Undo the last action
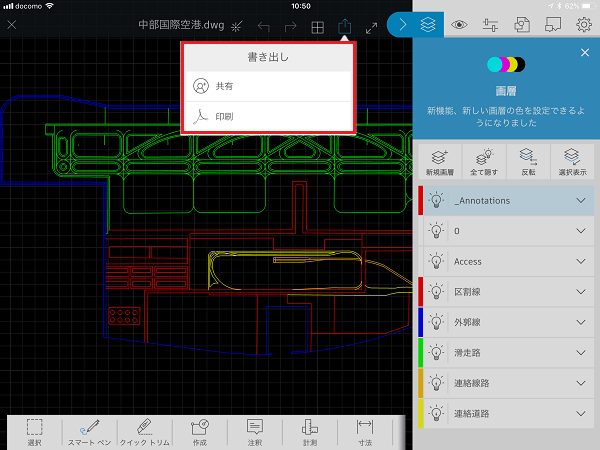Viewport: 600px width, 450px height. (x=263, y=26)
